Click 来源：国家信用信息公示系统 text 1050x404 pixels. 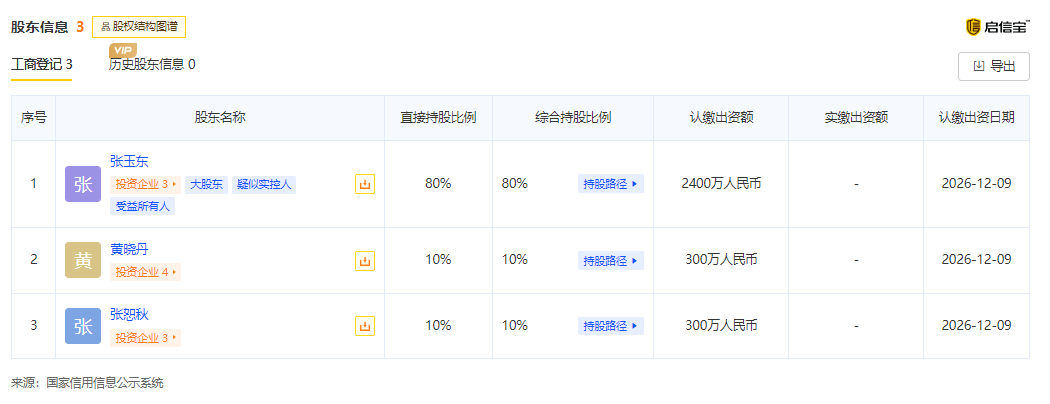pos(87,383)
